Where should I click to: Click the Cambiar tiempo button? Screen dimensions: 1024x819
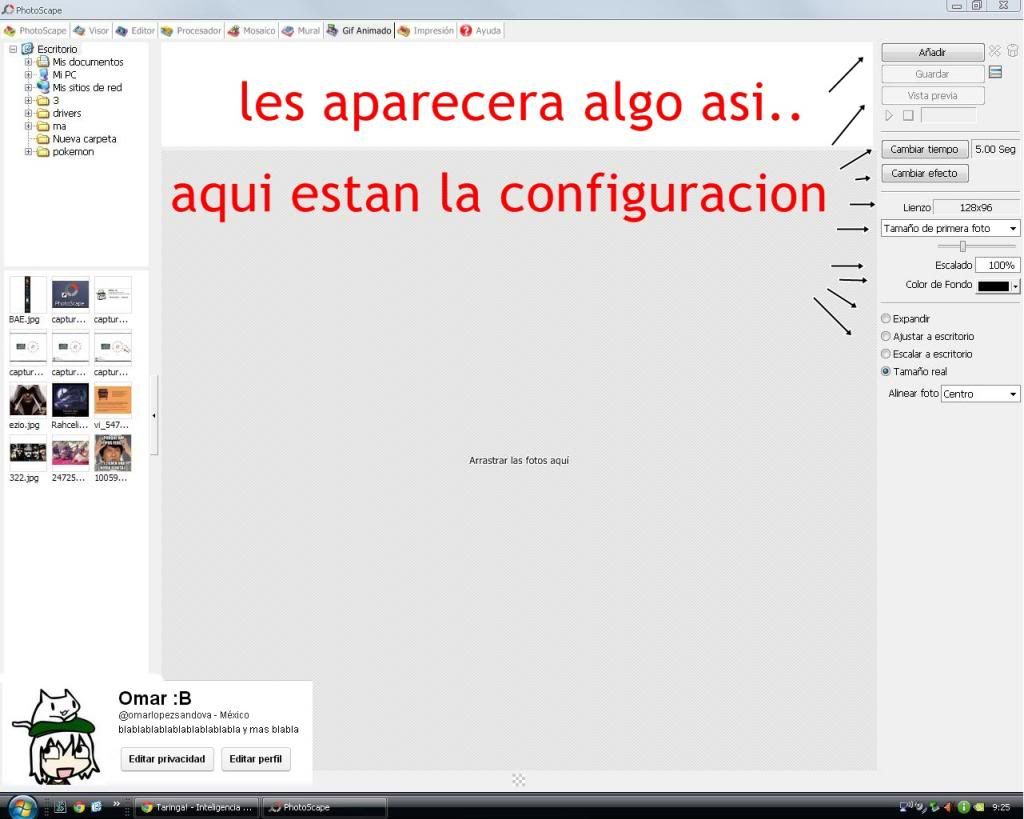click(x=924, y=149)
